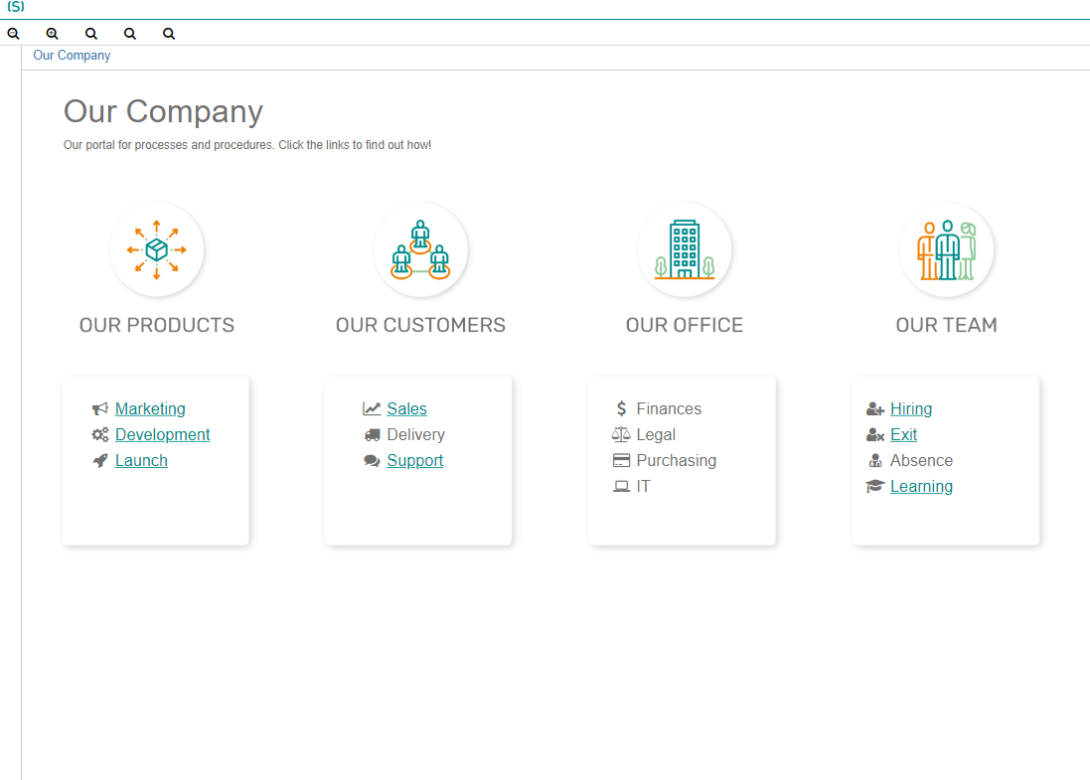Select the Finances text entry
This screenshot has width=1090, height=780.
coord(669,409)
